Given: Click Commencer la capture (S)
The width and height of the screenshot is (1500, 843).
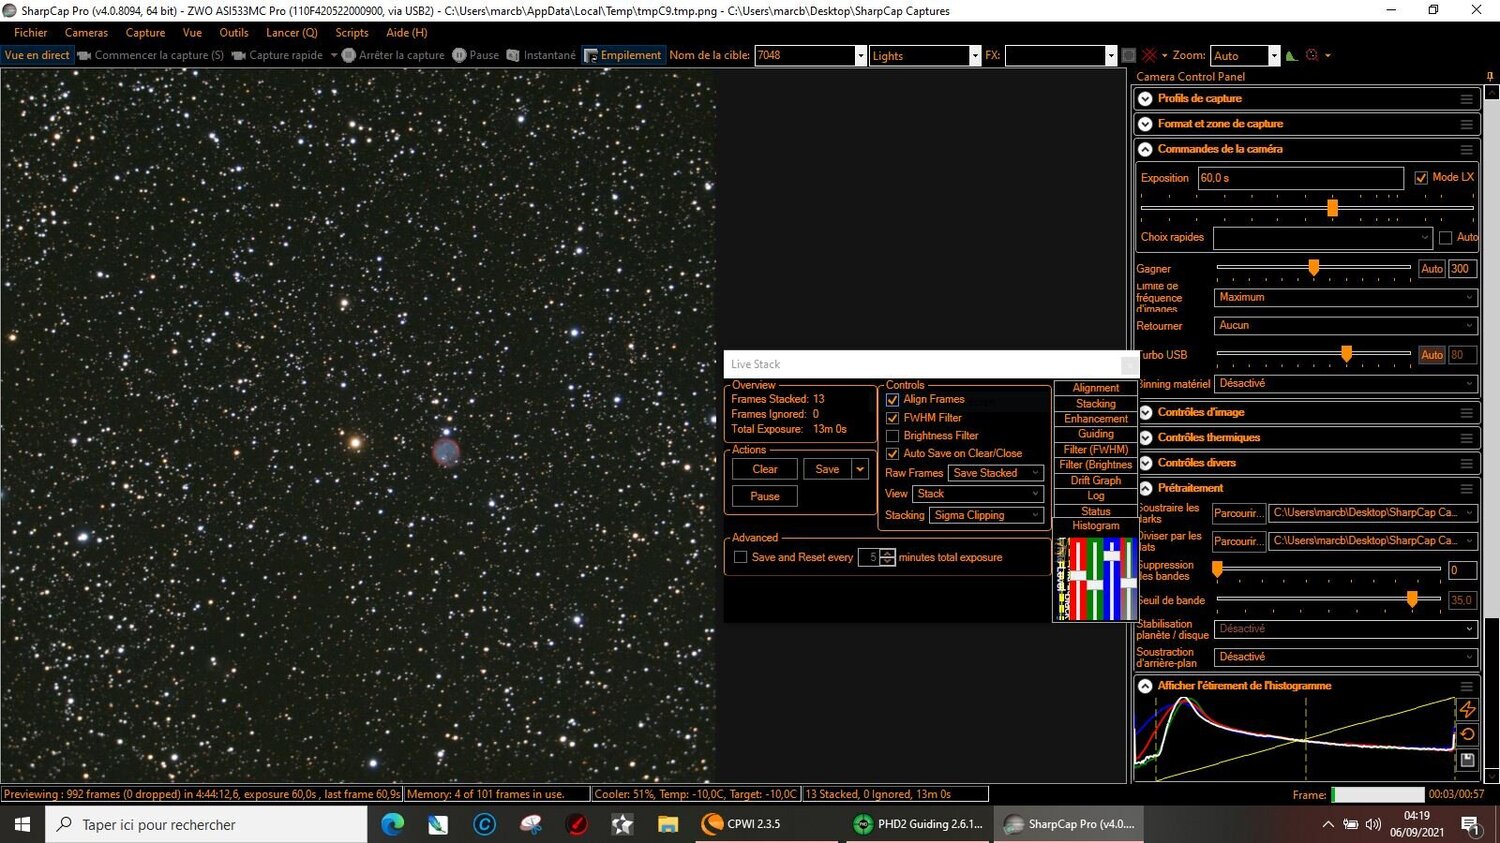Looking at the screenshot, I should tap(151, 55).
